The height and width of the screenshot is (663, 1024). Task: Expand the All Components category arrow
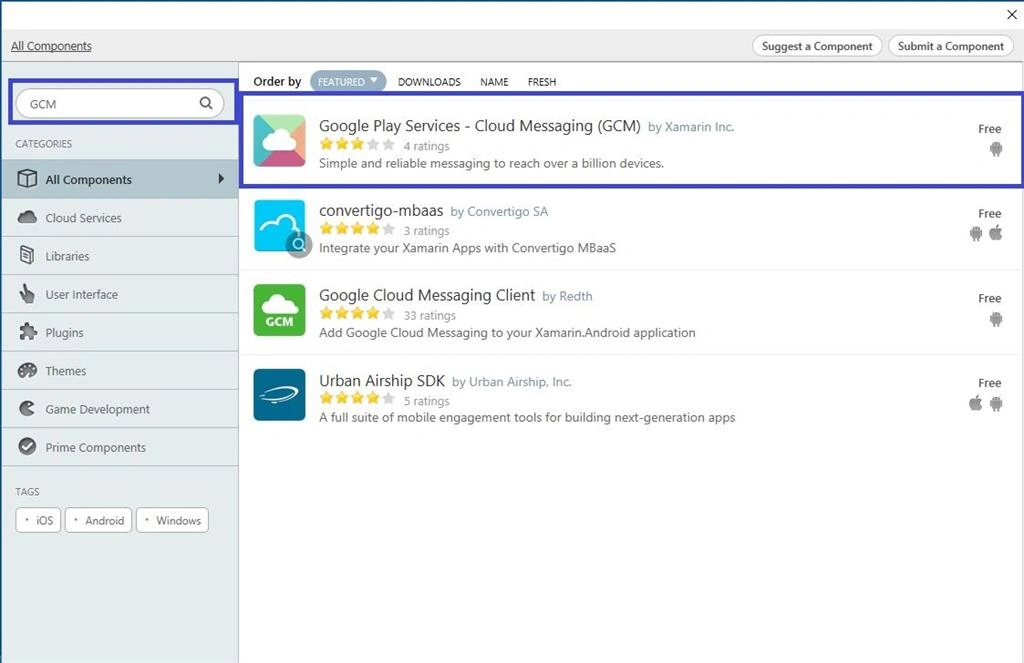pos(221,178)
